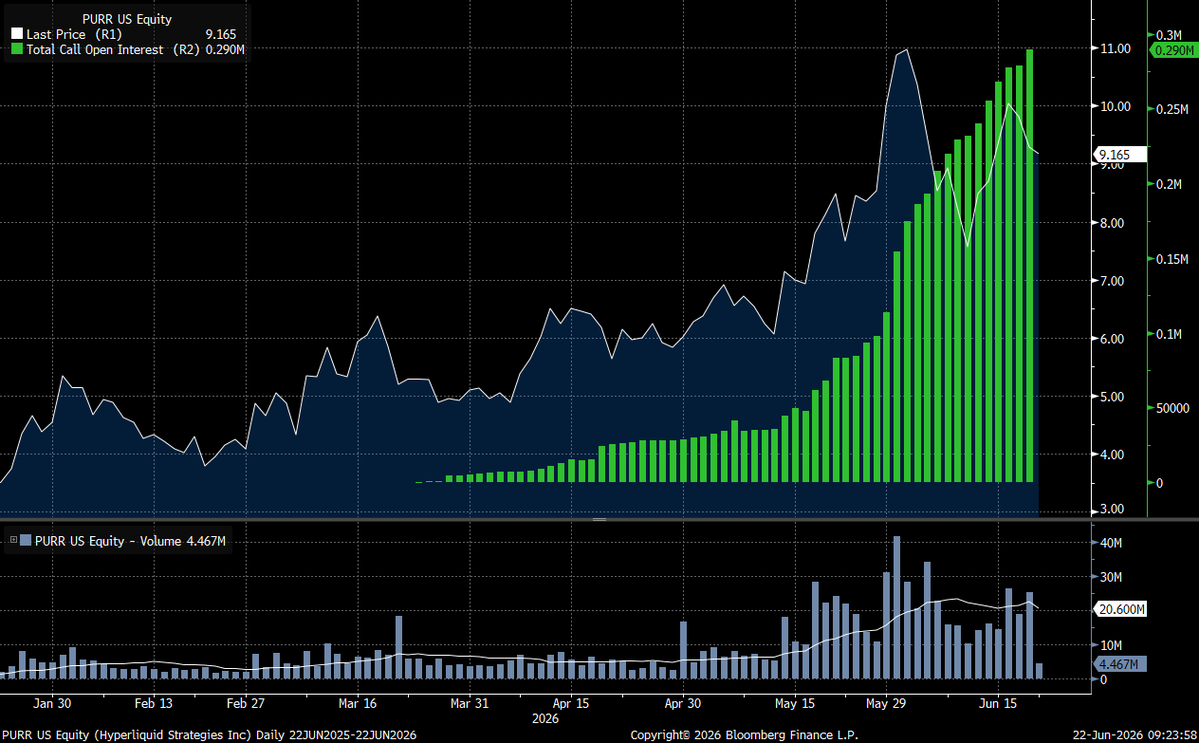Image resolution: width=1199 pixels, height=743 pixels.
Task: Click the Jun 15 date label
Action: (999, 703)
